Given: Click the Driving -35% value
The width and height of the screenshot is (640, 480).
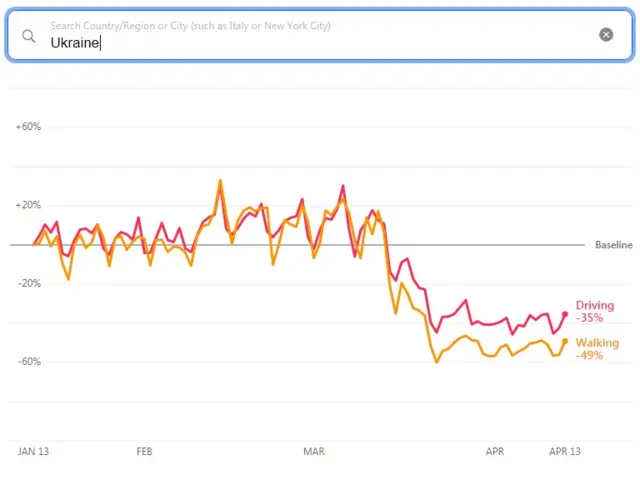Looking at the screenshot, I should (590, 318).
